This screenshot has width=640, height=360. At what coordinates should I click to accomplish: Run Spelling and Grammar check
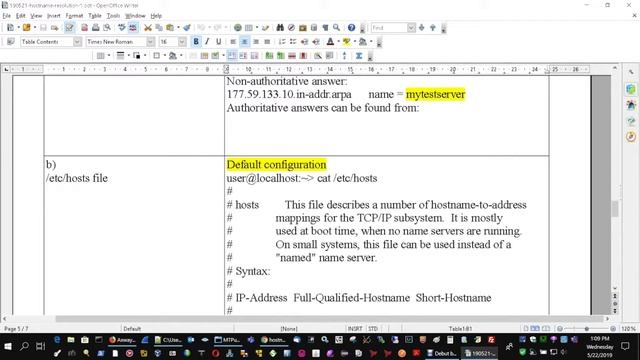pyautogui.click(x=122, y=28)
